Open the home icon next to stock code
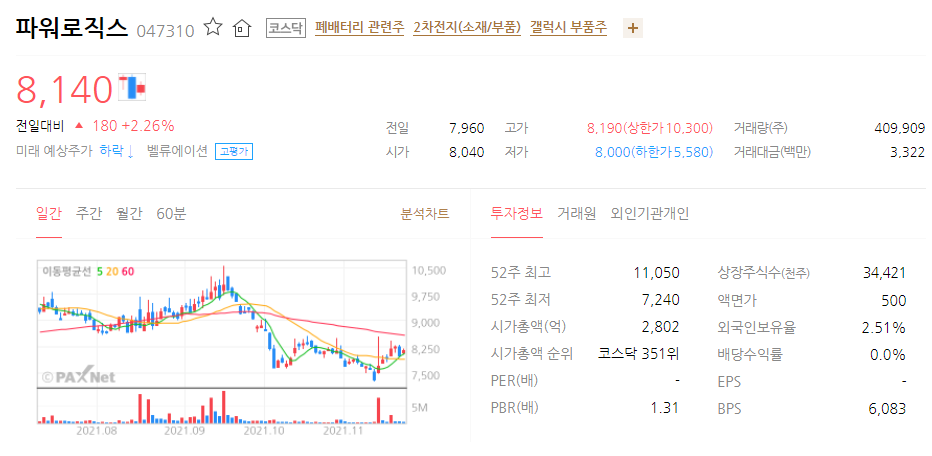The width and height of the screenshot is (932, 456). (x=241, y=28)
